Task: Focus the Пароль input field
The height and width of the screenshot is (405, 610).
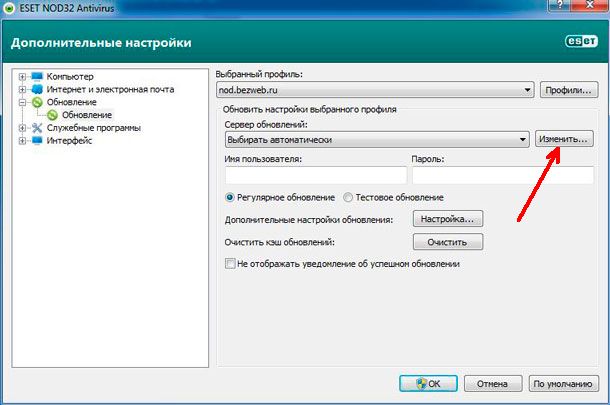Action: [503, 175]
